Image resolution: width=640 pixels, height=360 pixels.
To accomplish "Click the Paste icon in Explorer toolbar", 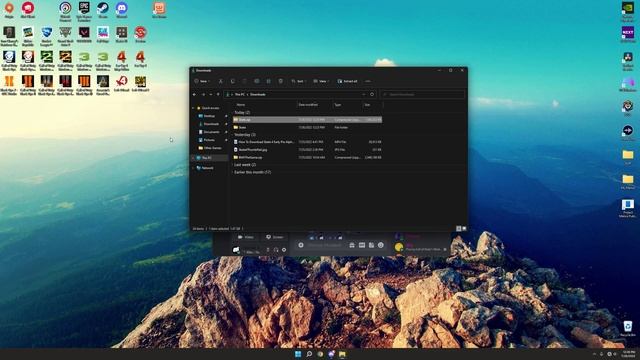I will point(244,81).
